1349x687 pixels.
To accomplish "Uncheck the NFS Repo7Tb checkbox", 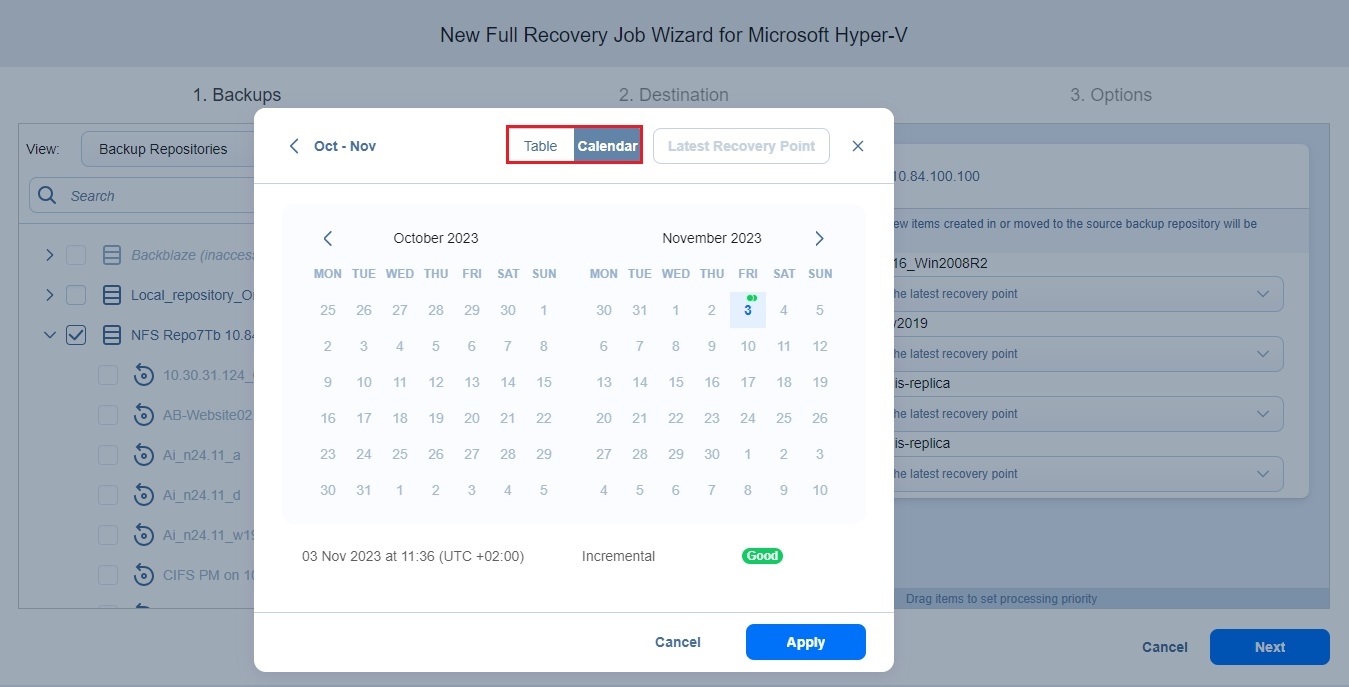I will coord(76,335).
